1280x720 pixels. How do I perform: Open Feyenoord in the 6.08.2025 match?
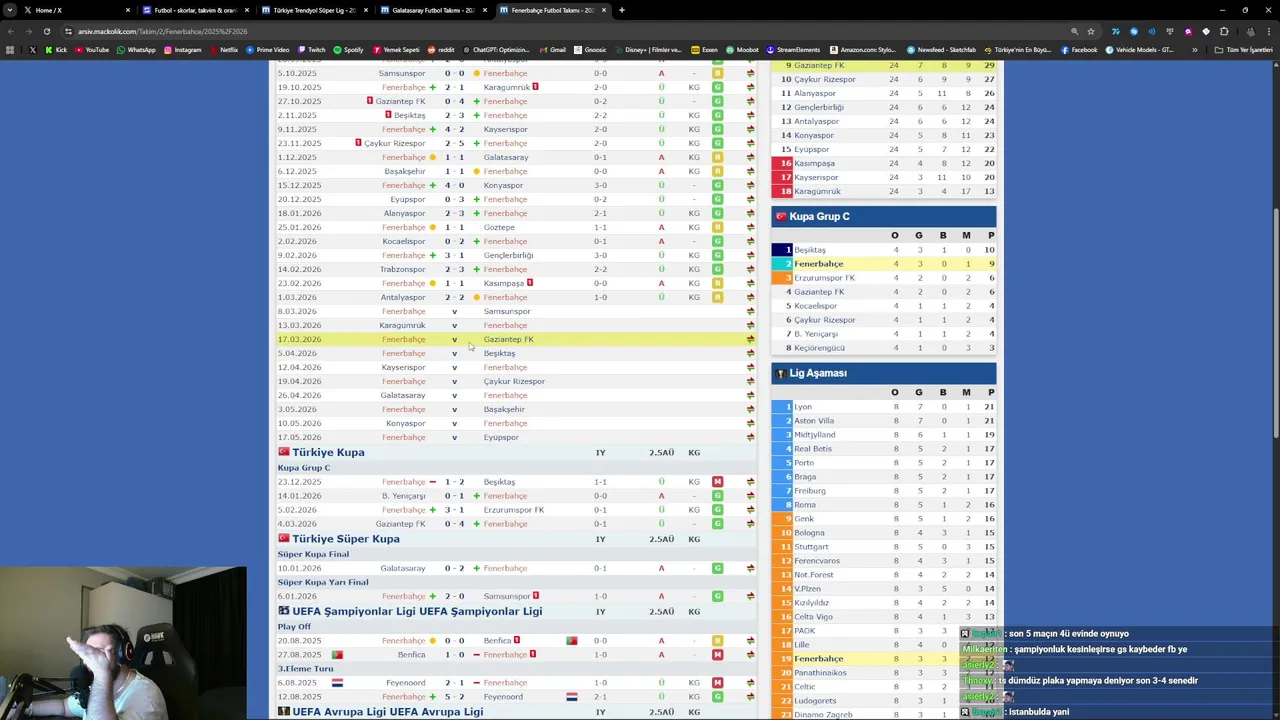tap(405, 682)
